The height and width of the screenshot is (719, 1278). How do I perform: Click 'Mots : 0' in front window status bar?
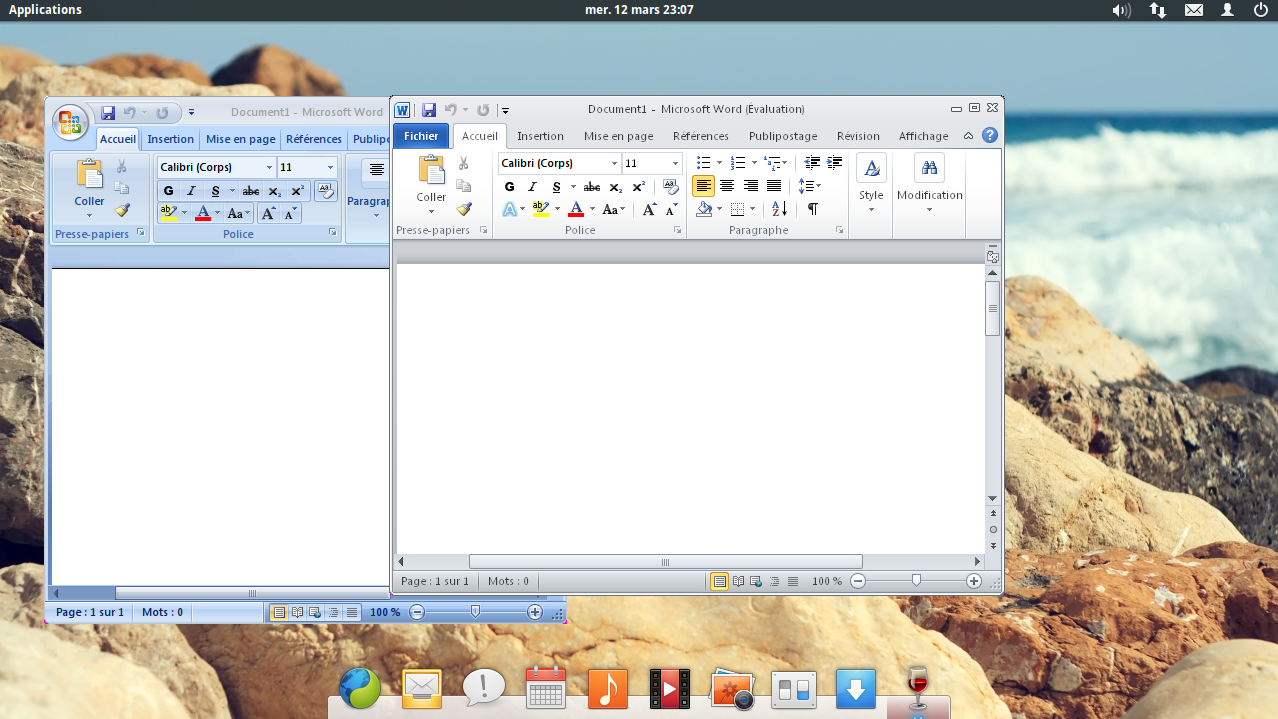[509, 581]
